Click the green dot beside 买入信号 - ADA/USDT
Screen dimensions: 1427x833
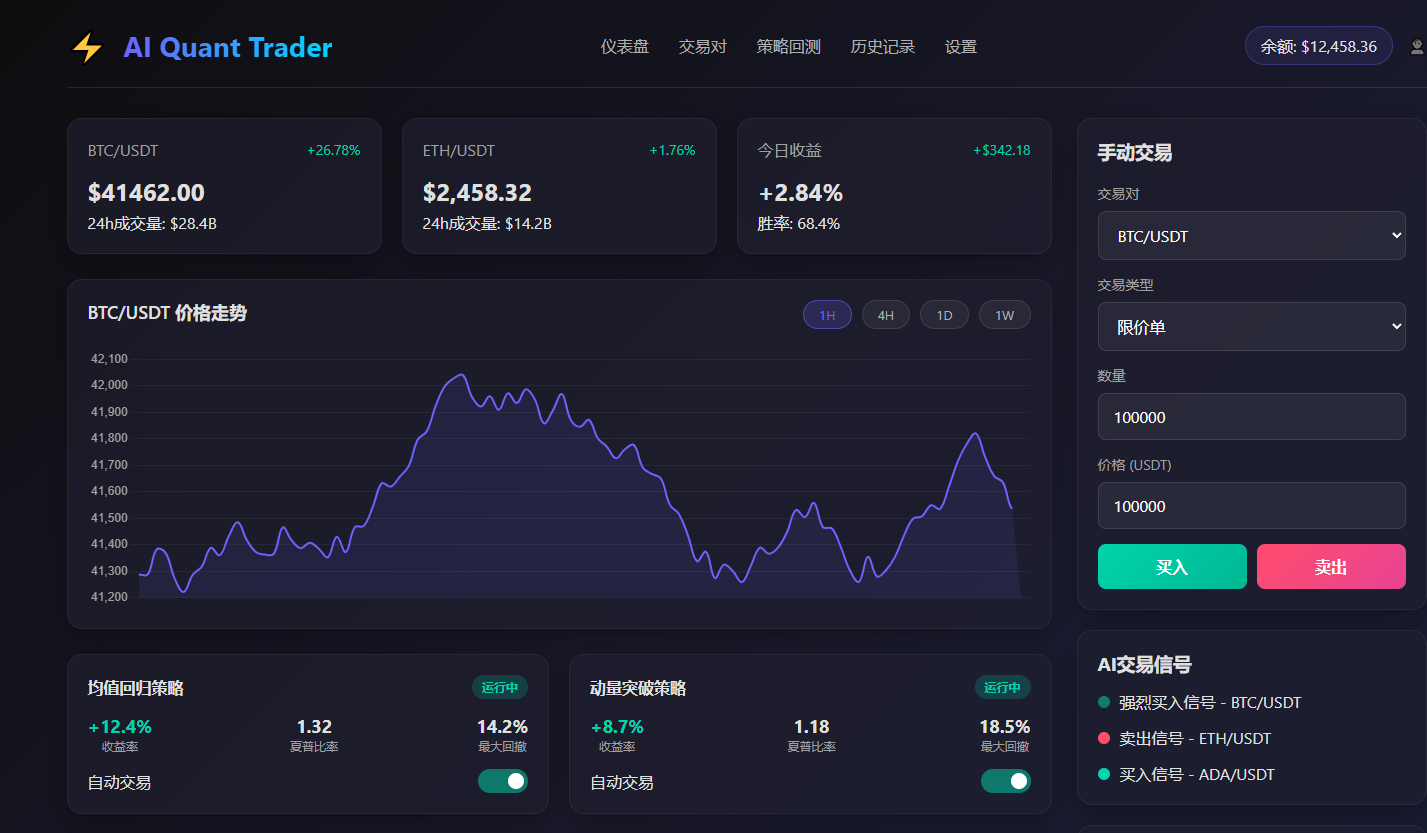(x=1106, y=774)
